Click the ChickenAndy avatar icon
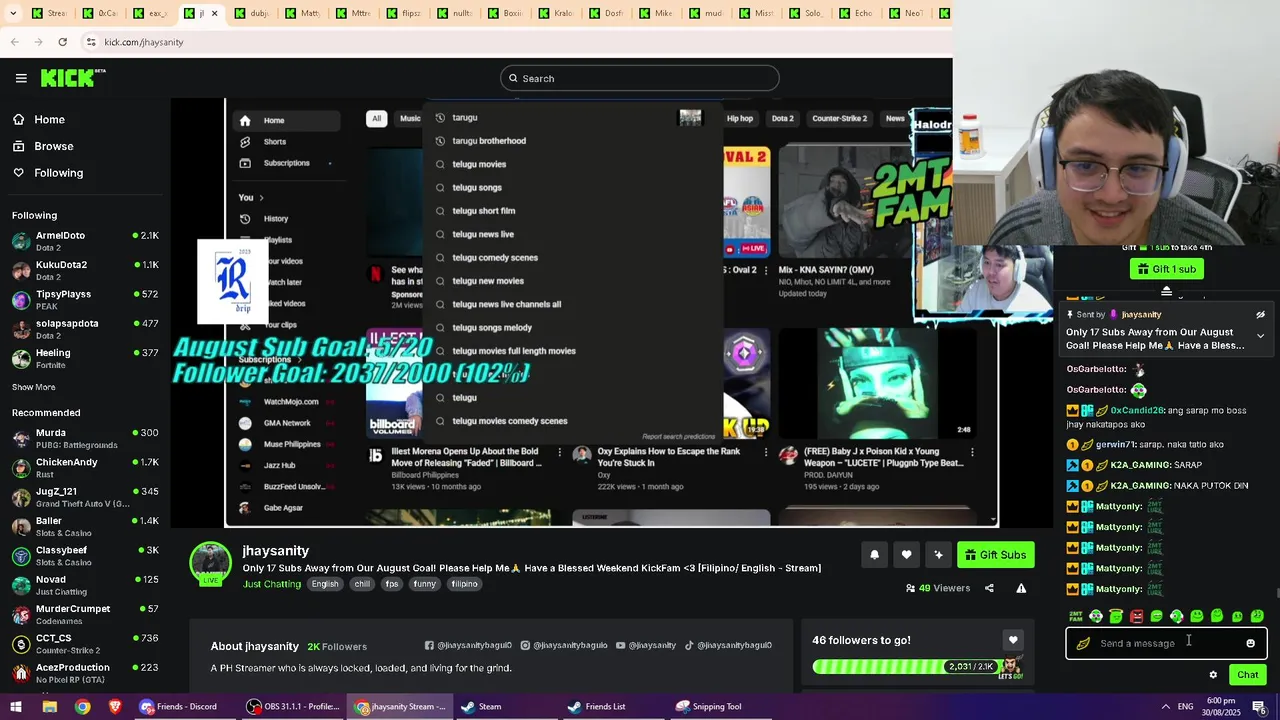Image resolution: width=1280 pixels, height=720 pixels. (x=21, y=468)
